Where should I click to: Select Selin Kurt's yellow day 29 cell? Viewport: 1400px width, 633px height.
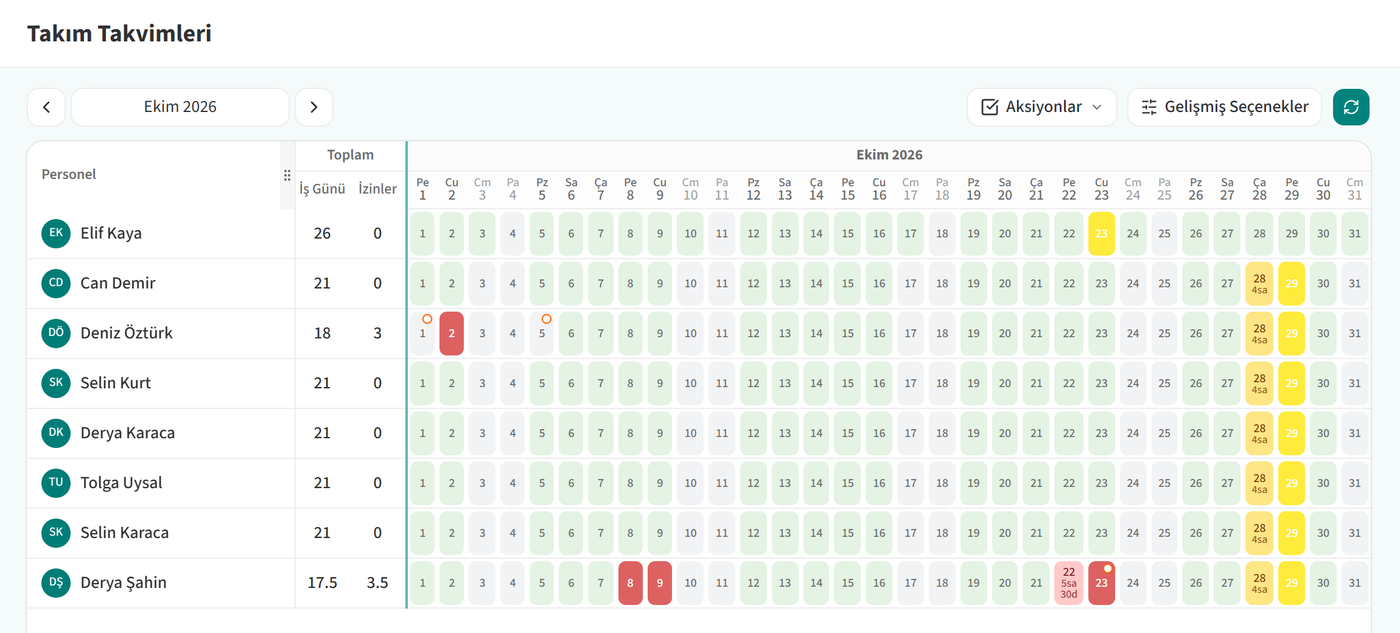(1292, 383)
